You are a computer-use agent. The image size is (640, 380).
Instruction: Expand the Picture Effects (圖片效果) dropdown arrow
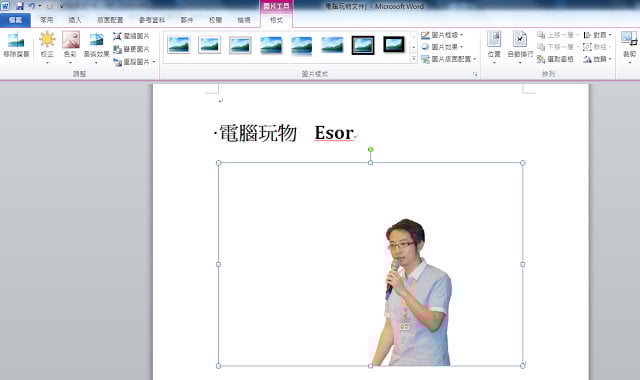pos(462,47)
